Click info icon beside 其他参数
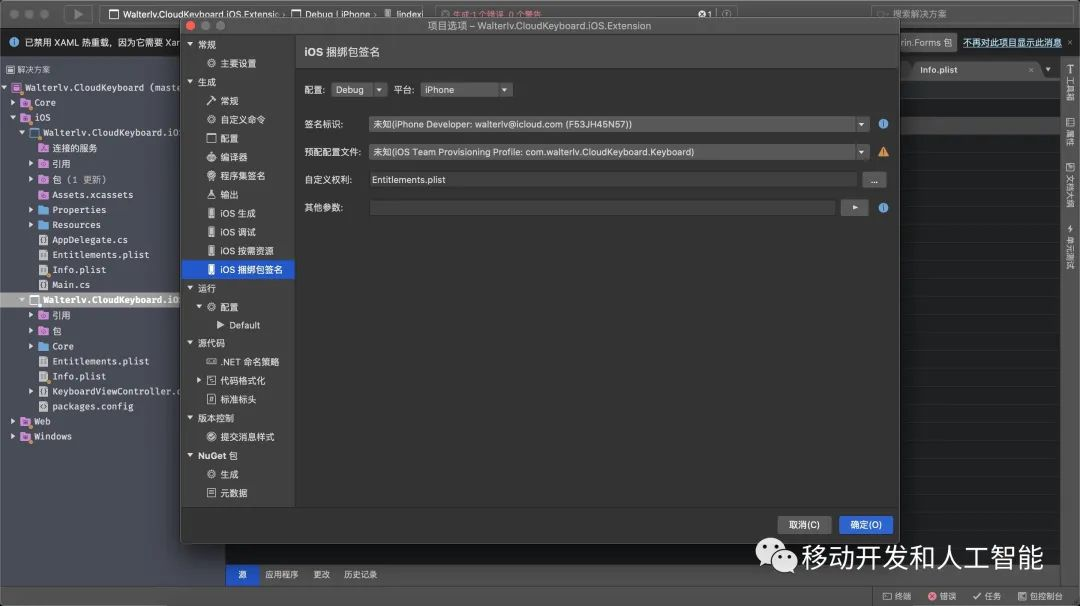The width and height of the screenshot is (1080, 606). click(x=883, y=207)
